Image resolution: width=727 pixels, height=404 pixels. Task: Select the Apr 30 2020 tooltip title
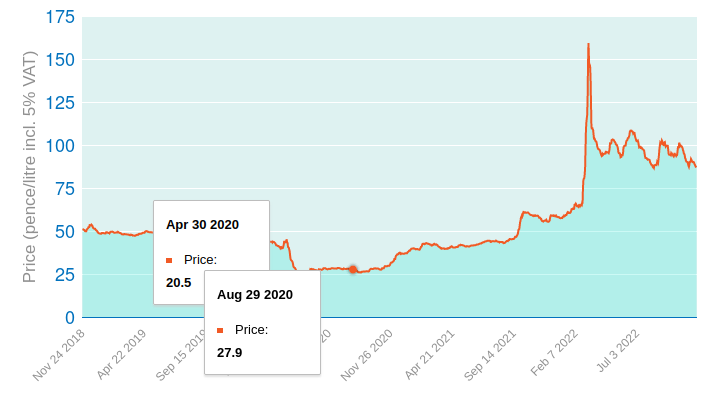point(202,225)
